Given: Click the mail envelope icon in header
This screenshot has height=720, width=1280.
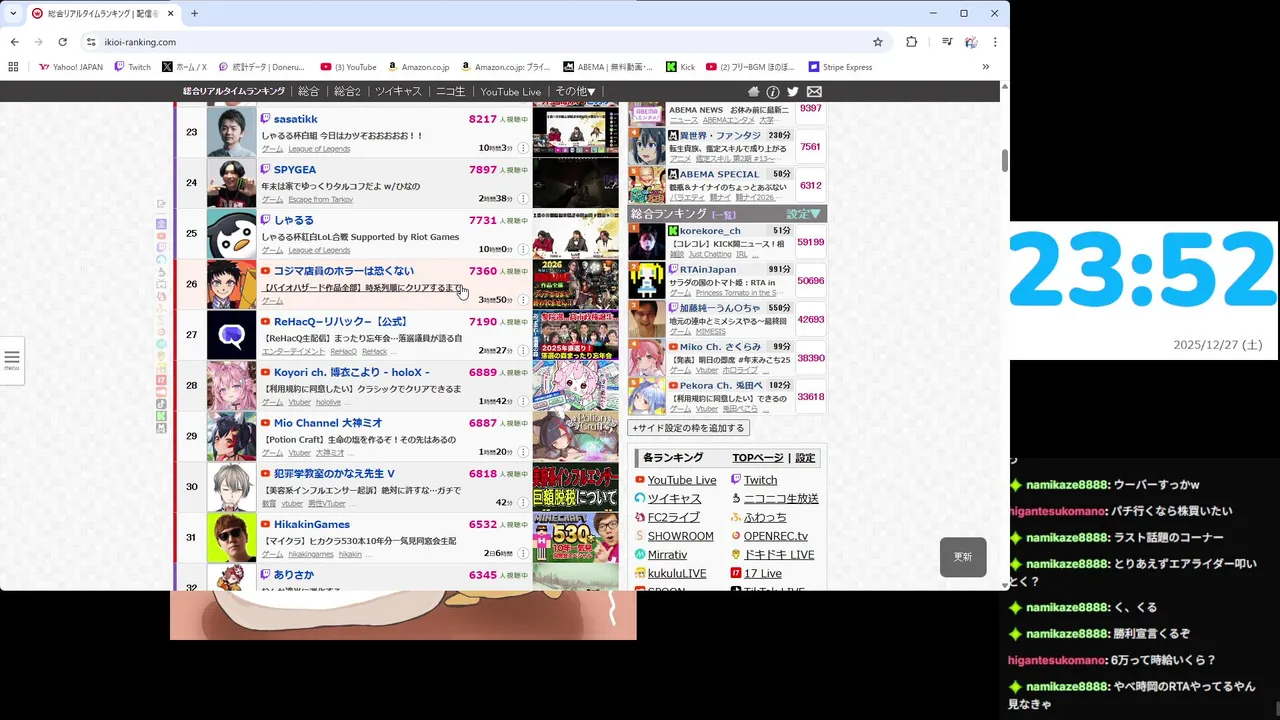Looking at the screenshot, I should click(814, 91).
